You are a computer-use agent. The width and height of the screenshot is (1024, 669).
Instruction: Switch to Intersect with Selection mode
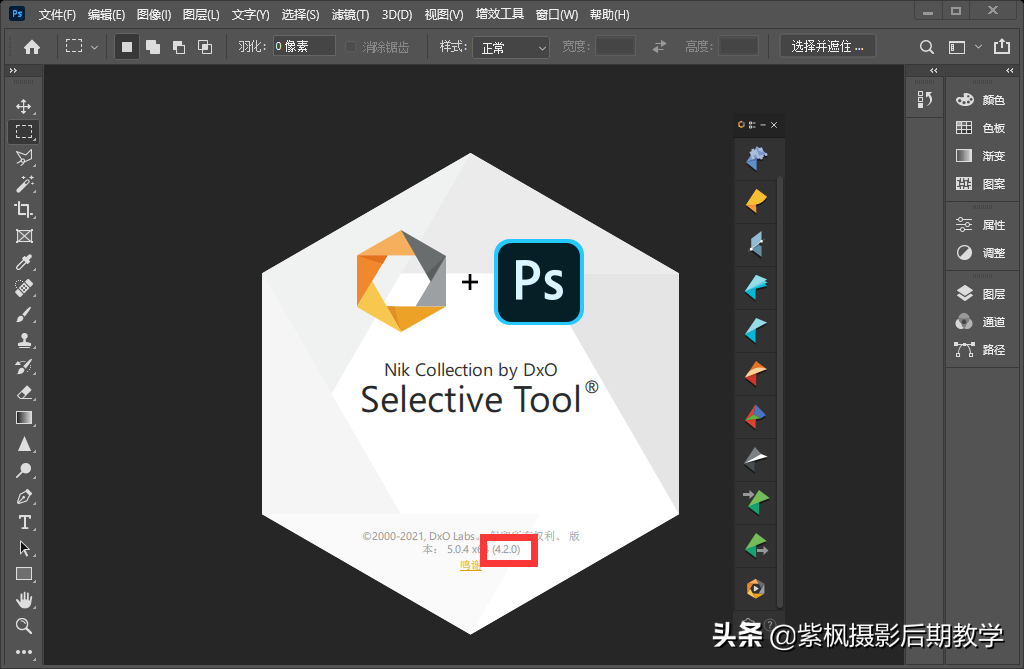click(x=205, y=47)
